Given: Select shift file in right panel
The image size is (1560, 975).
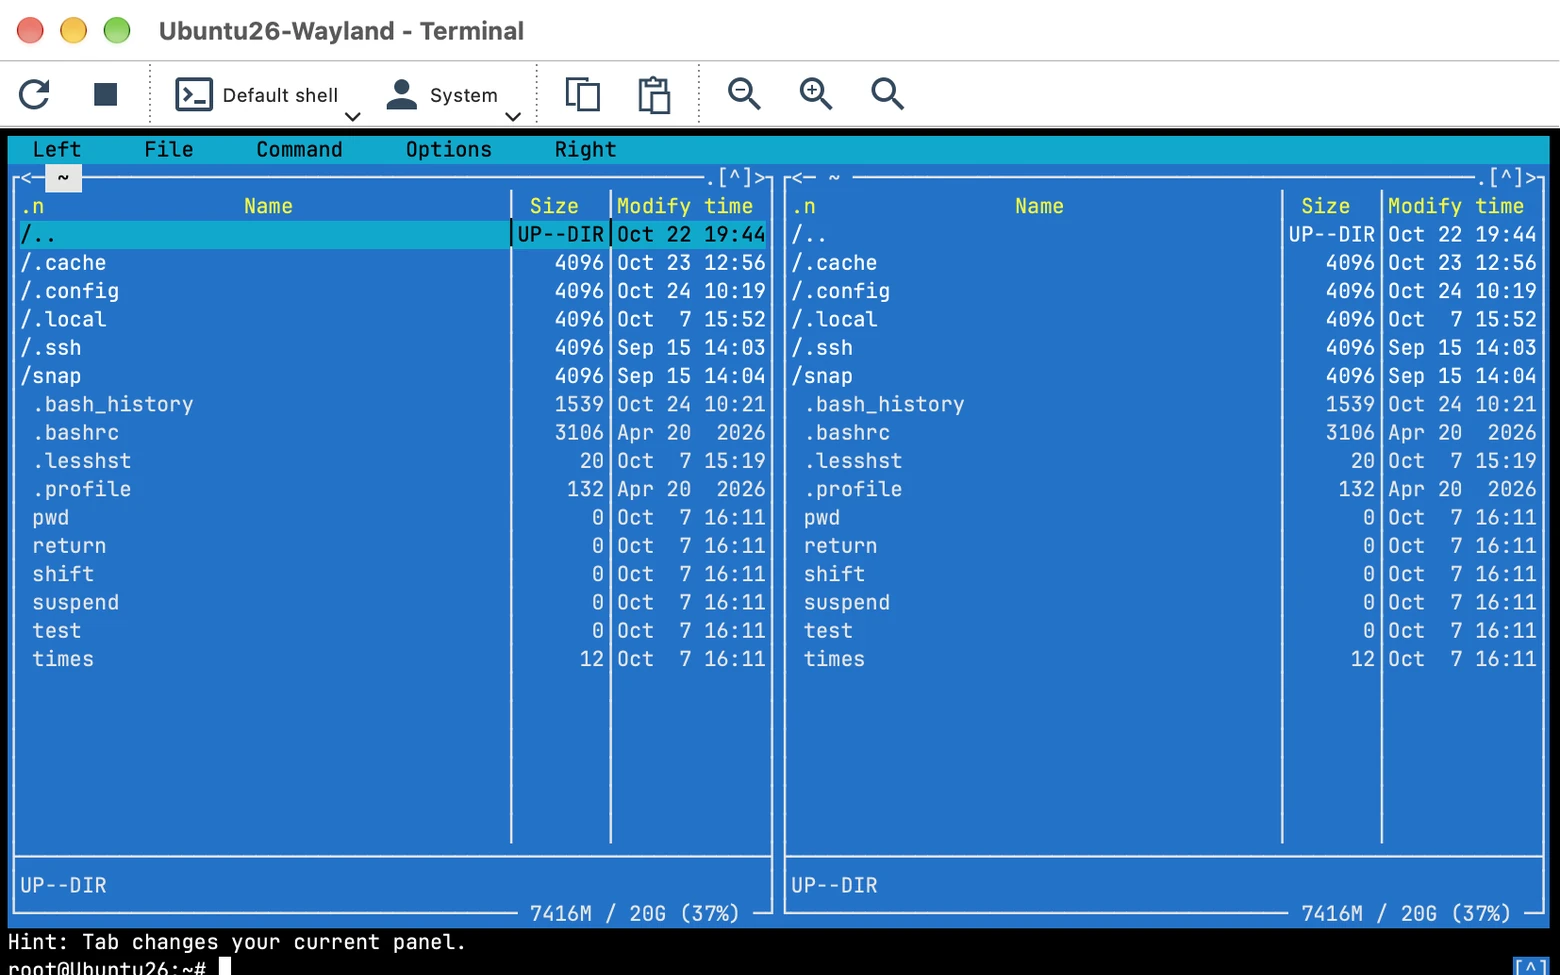Looking at the screenshot, I should pyautogui.click(x=1164, y=575).
